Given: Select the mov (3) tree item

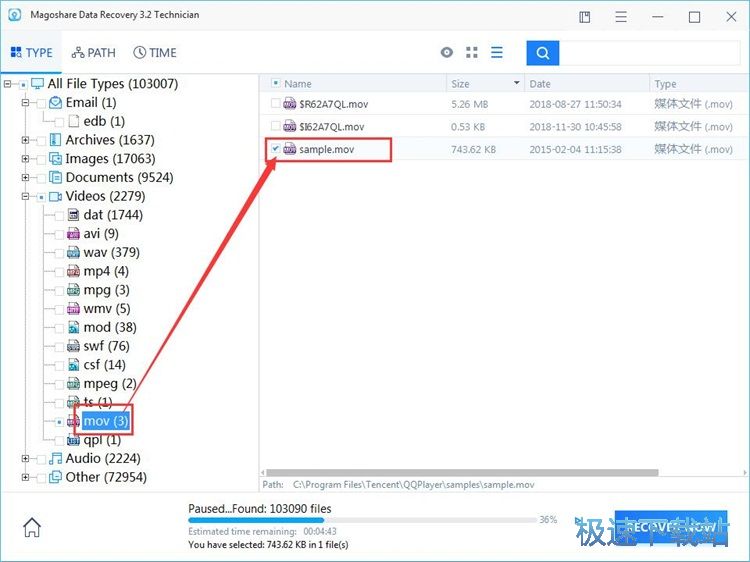Looking at the screenshot, I should (105, 420).
